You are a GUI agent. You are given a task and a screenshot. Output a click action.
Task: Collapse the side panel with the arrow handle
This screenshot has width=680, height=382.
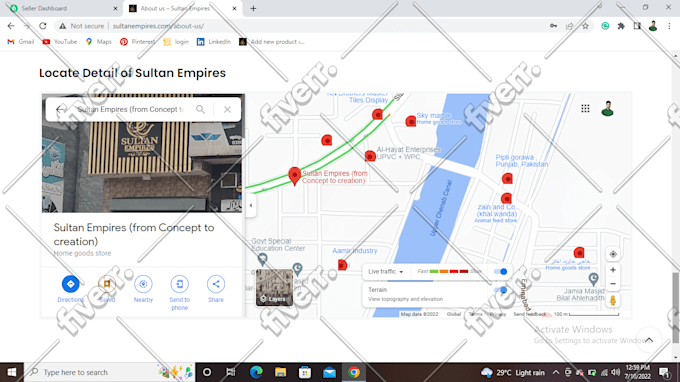pyautogui.click(x=251, y=206)
